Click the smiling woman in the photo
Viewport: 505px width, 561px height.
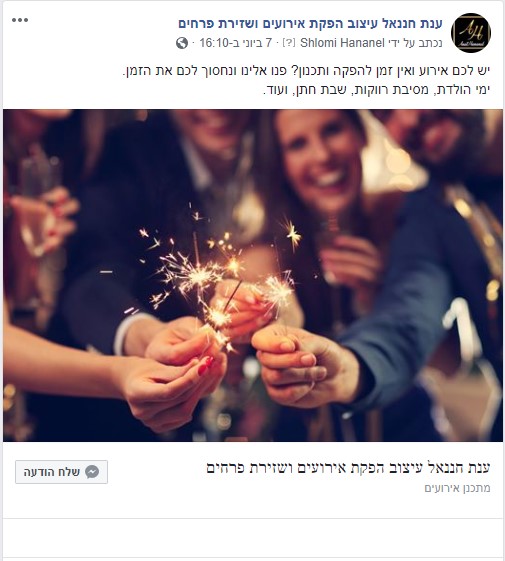pos(320,157)
